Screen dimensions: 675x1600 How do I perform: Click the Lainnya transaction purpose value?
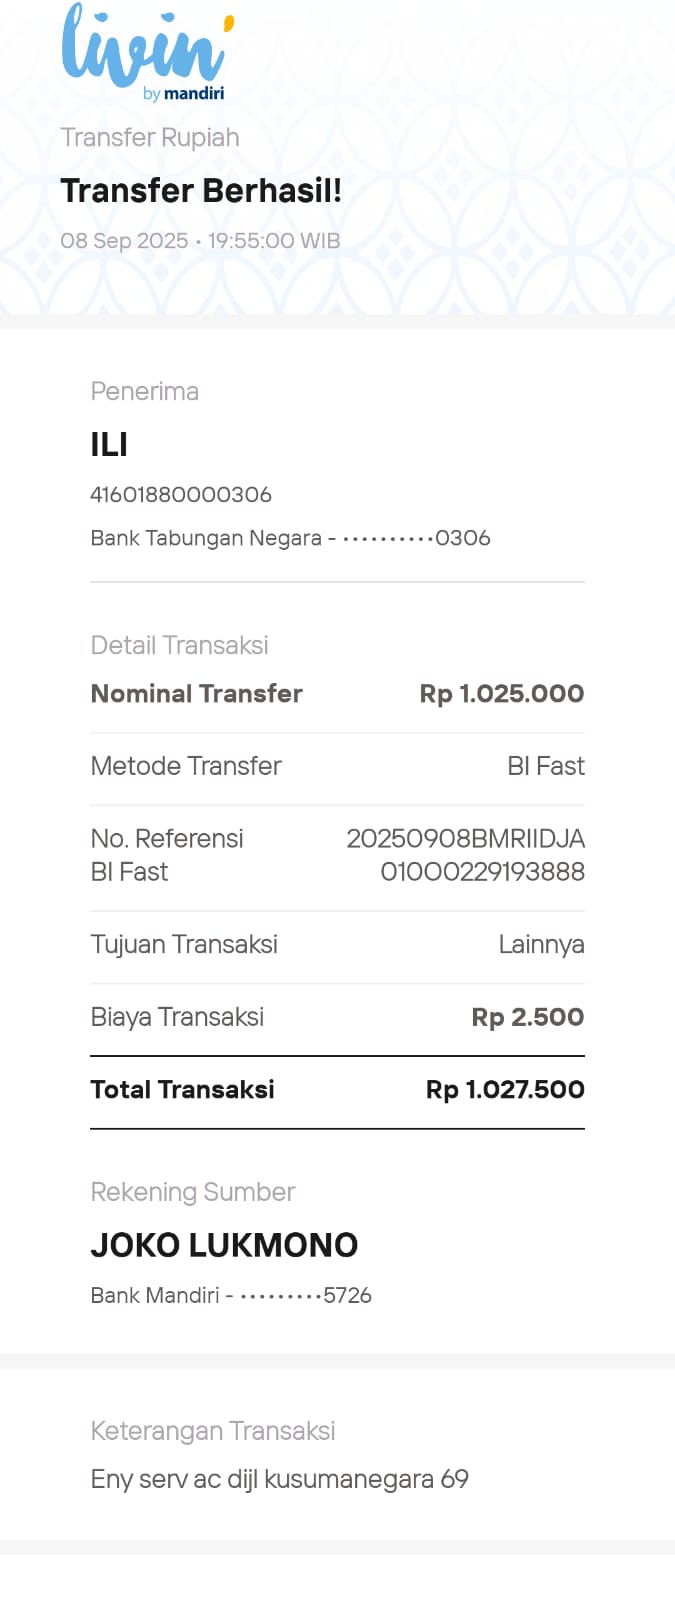(x=541, y=944)
